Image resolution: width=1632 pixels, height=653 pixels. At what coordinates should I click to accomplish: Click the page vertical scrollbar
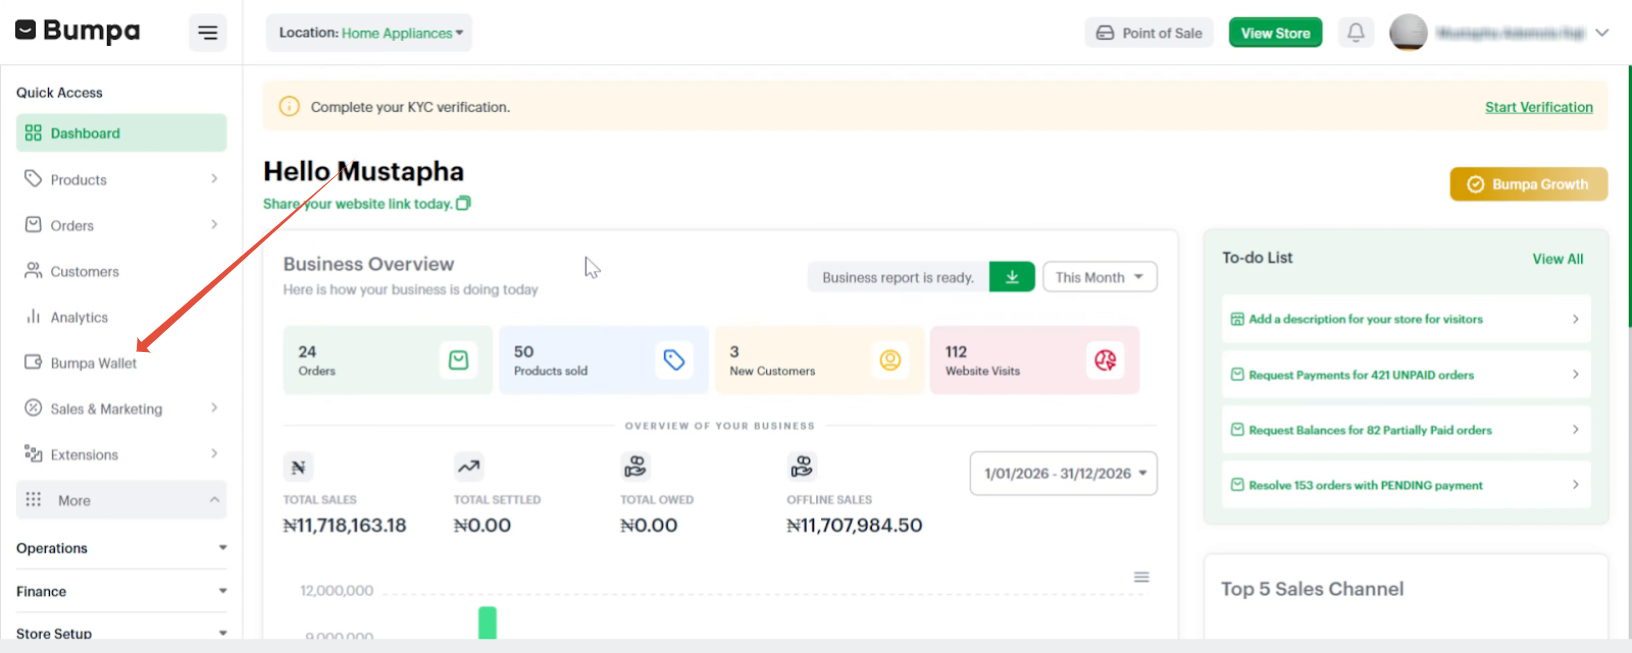1629,197
